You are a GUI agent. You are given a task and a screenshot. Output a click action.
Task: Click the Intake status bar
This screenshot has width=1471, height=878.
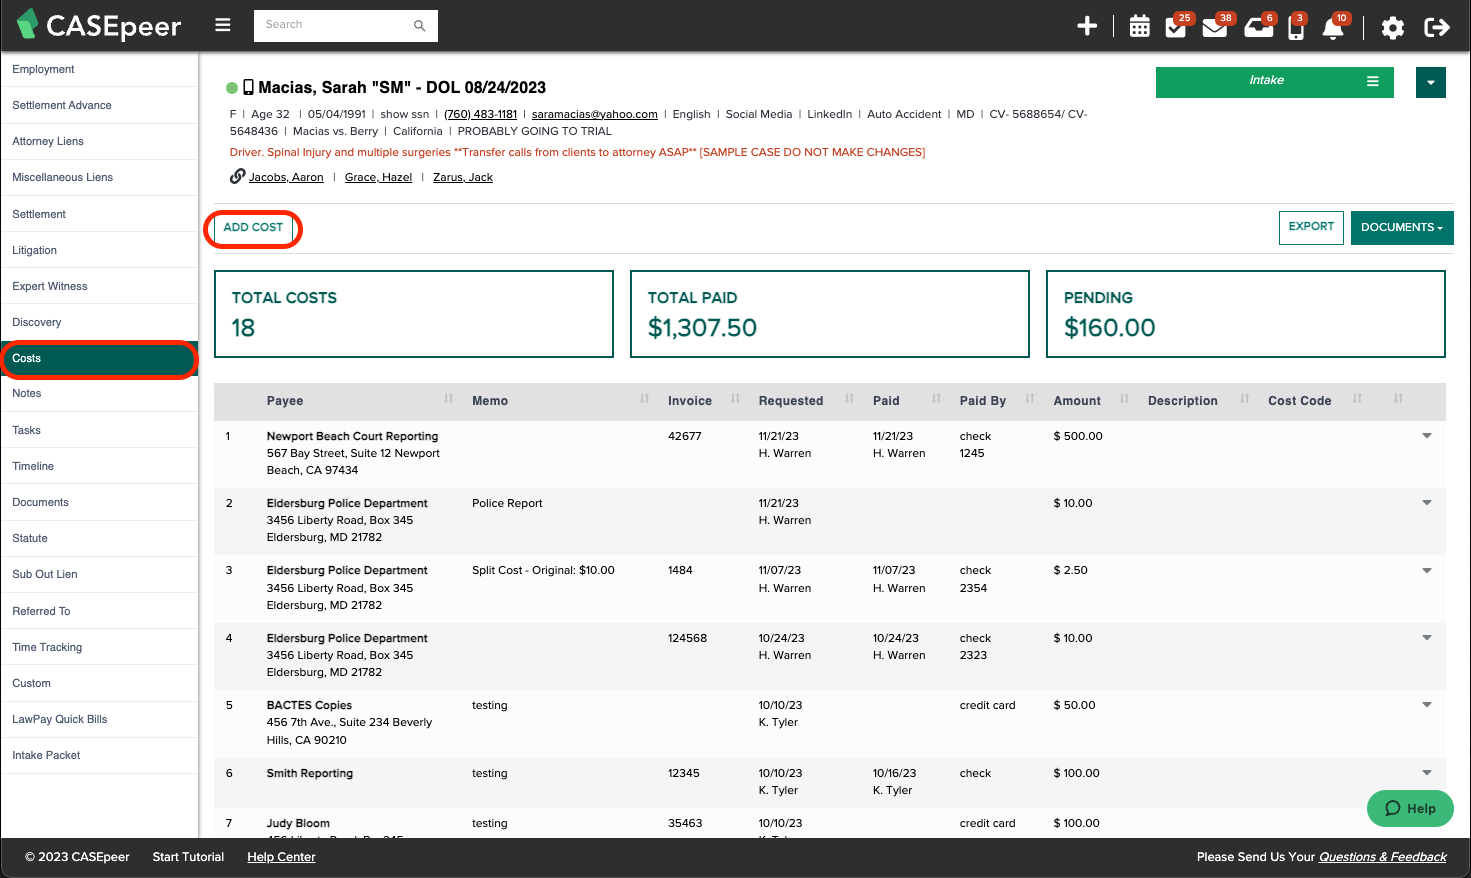point(1274,82)
